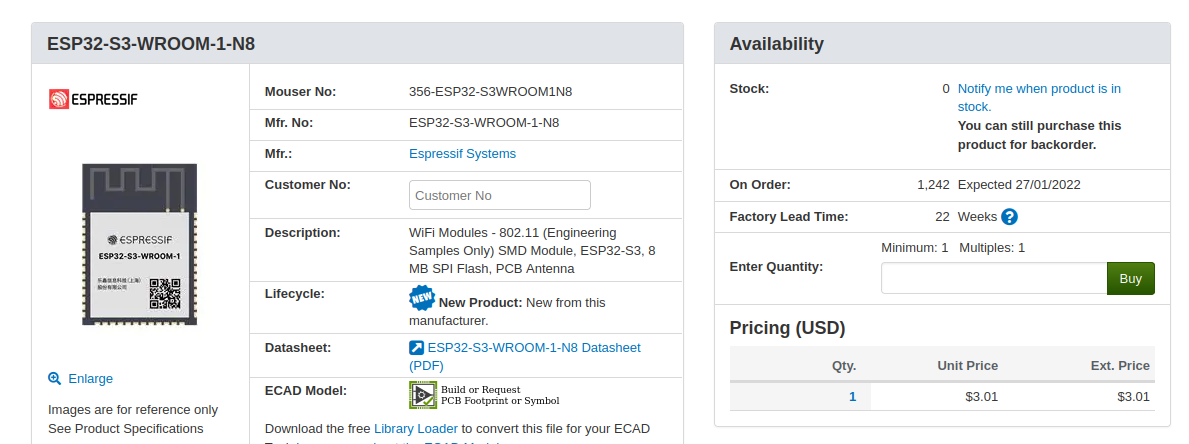Click the Espressif manufacturer logo

(x=93, y=98)
